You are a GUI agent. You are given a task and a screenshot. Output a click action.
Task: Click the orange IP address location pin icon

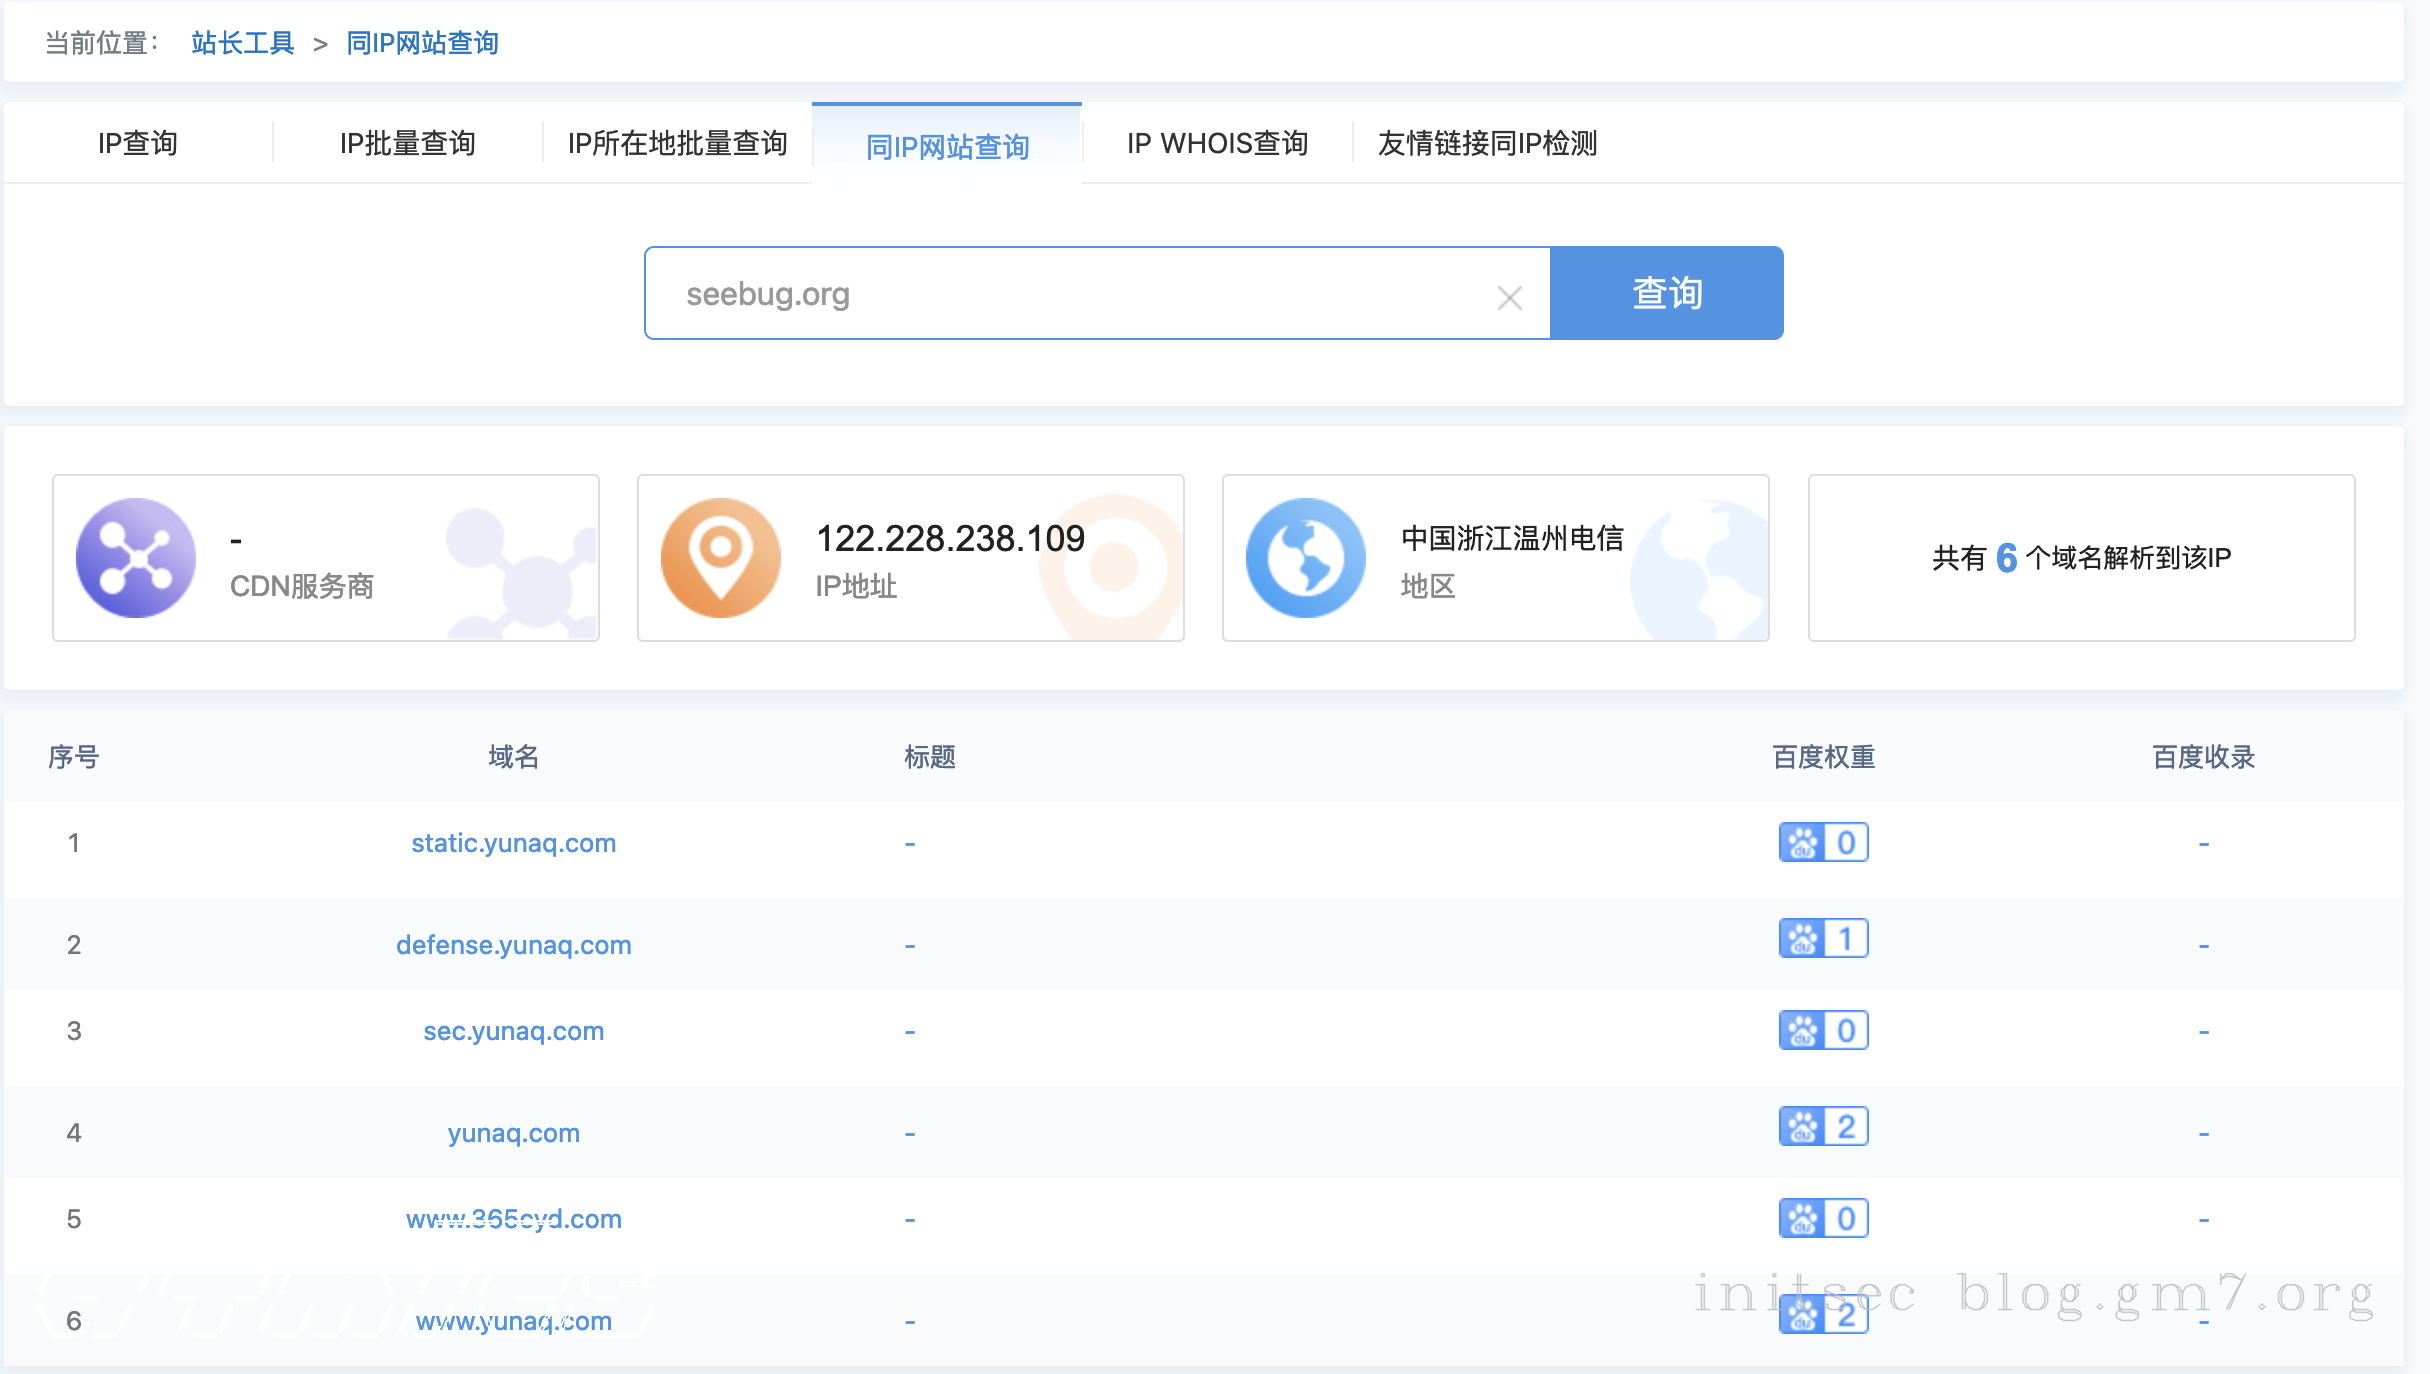pos(720,558)
